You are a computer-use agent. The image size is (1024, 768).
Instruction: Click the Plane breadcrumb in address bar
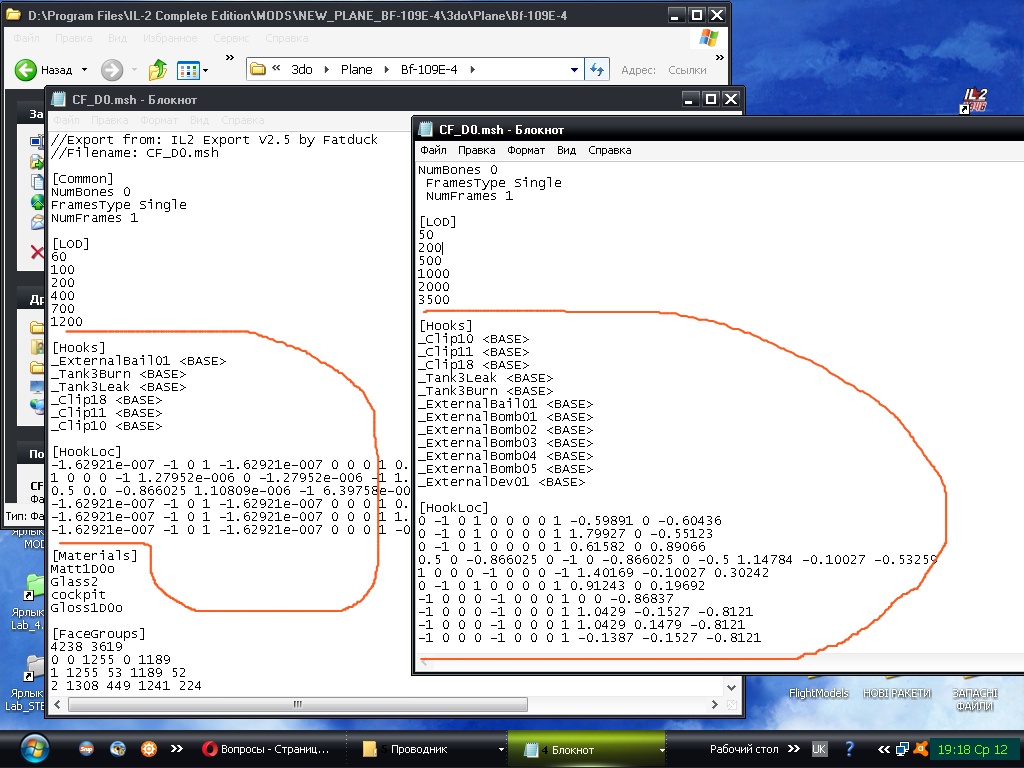[357, 70]
